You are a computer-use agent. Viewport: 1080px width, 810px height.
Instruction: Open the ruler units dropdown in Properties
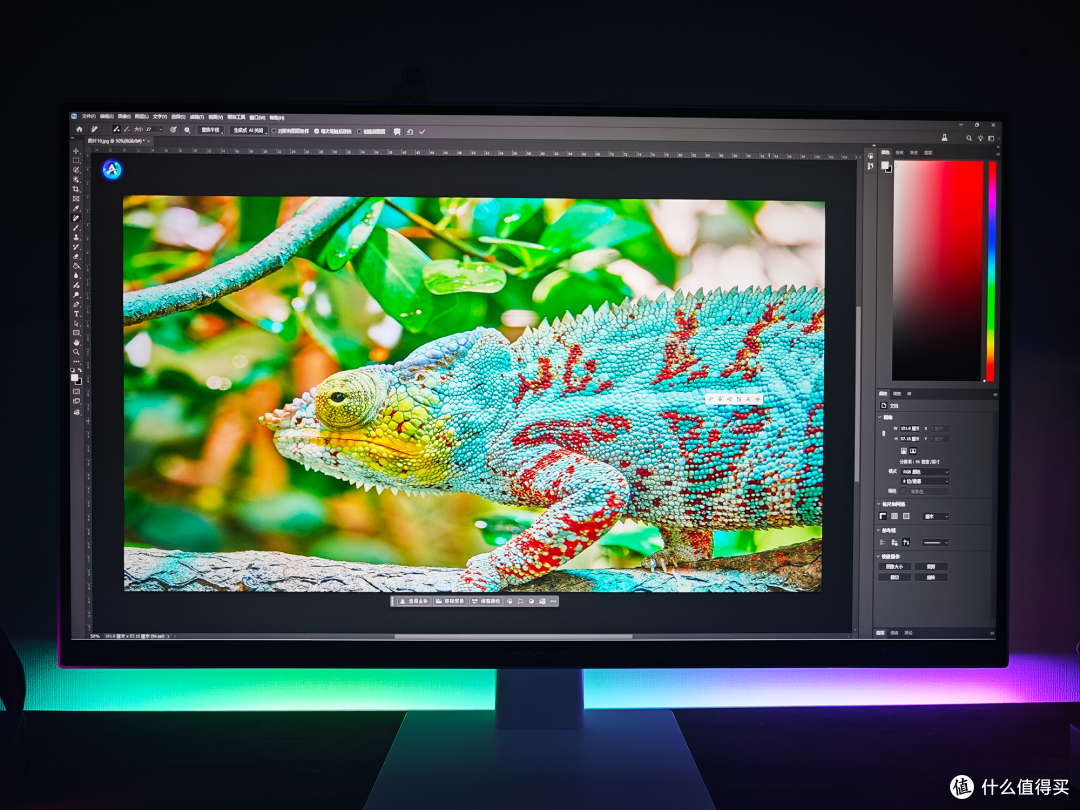point(936,516)
